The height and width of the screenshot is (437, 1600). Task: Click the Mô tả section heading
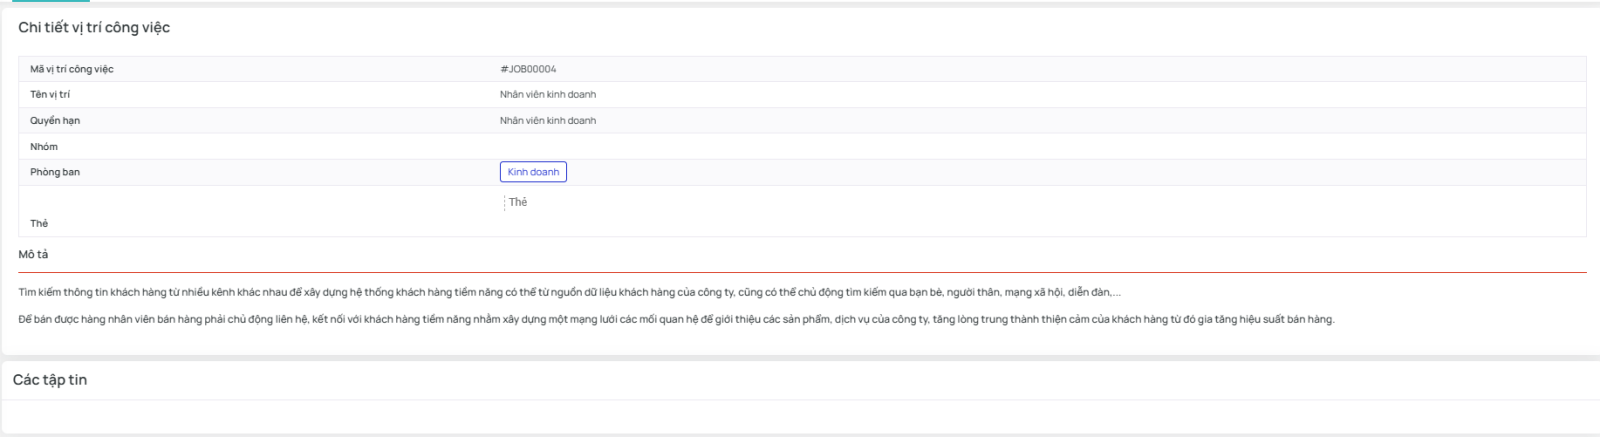[x=33, y=255]
